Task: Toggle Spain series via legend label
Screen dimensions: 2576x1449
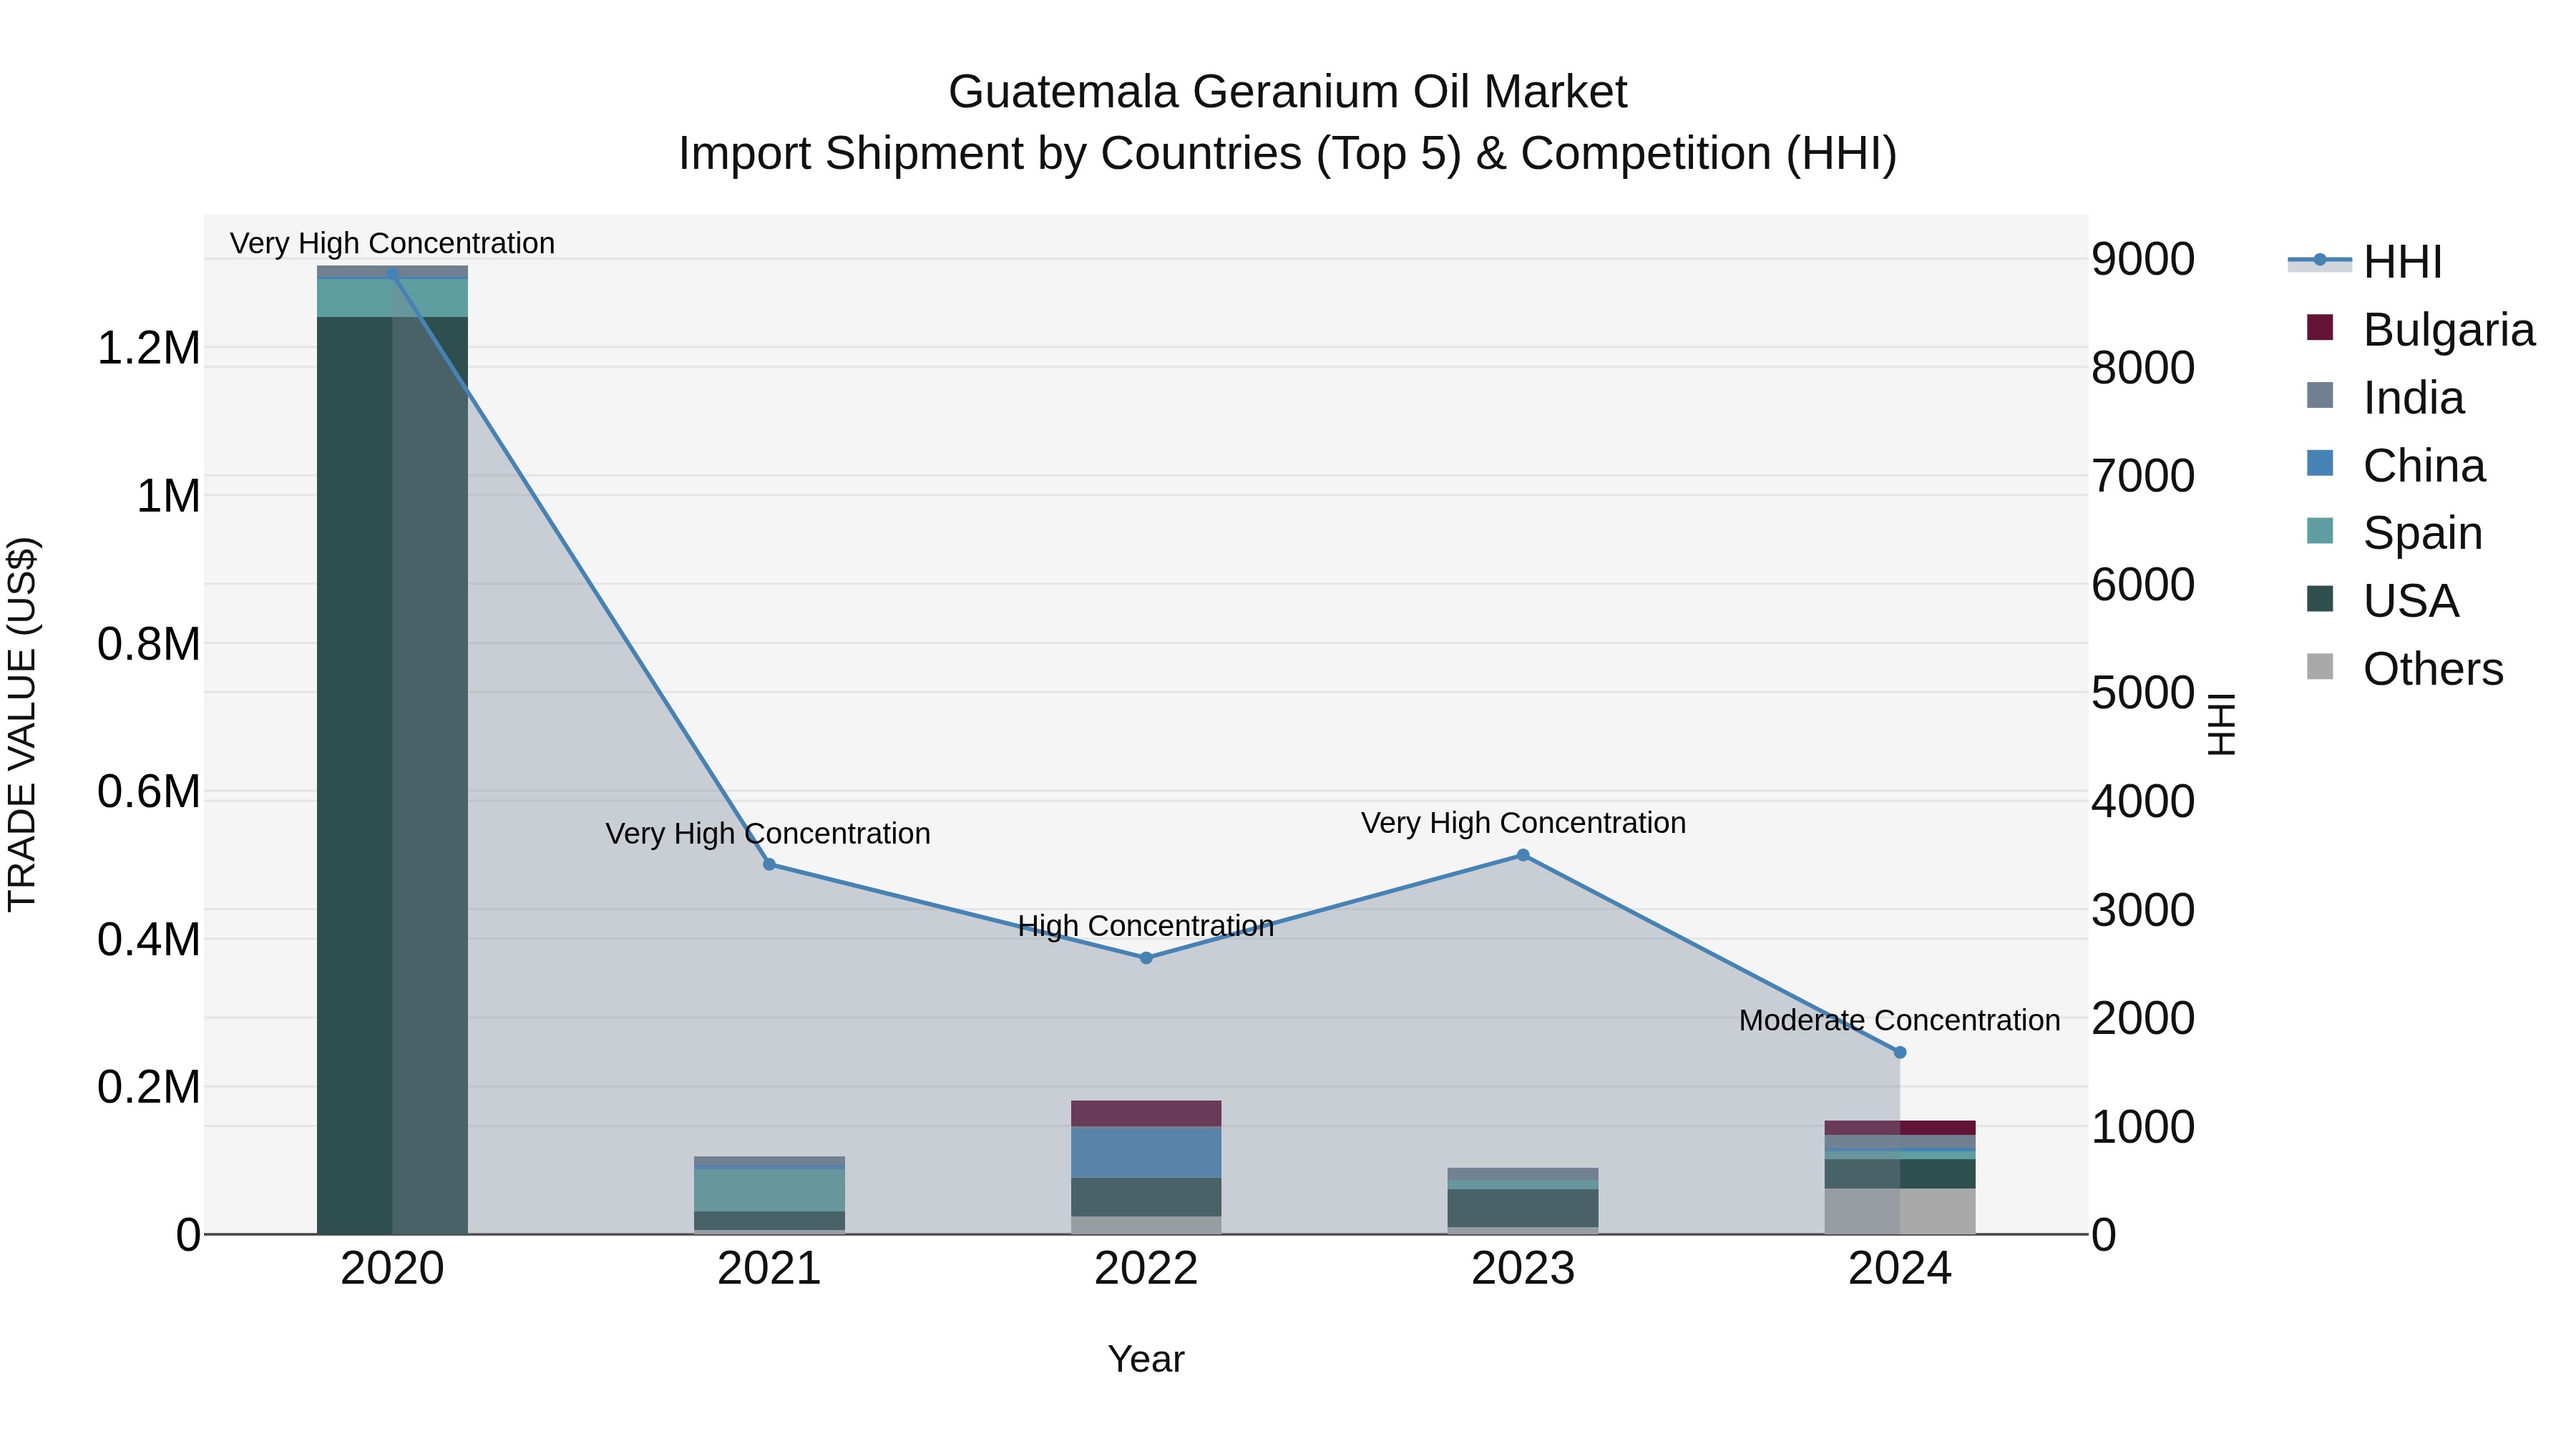Action: pos(2422,533)
